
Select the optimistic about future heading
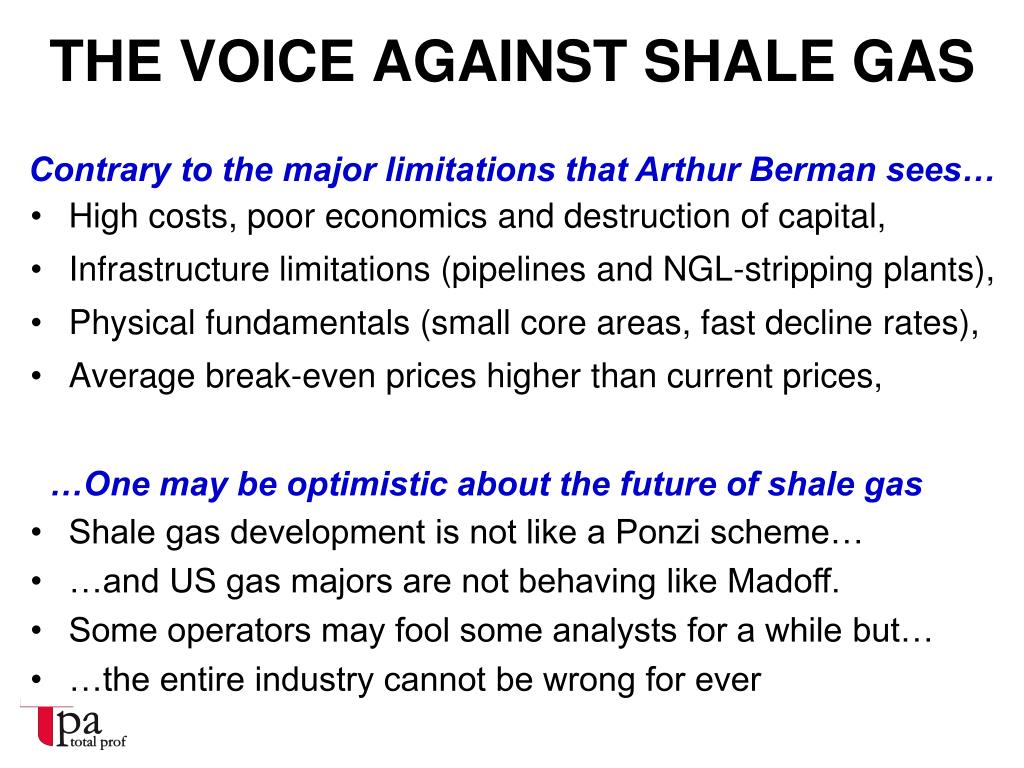pyautogui.click(x=487, y=485)
